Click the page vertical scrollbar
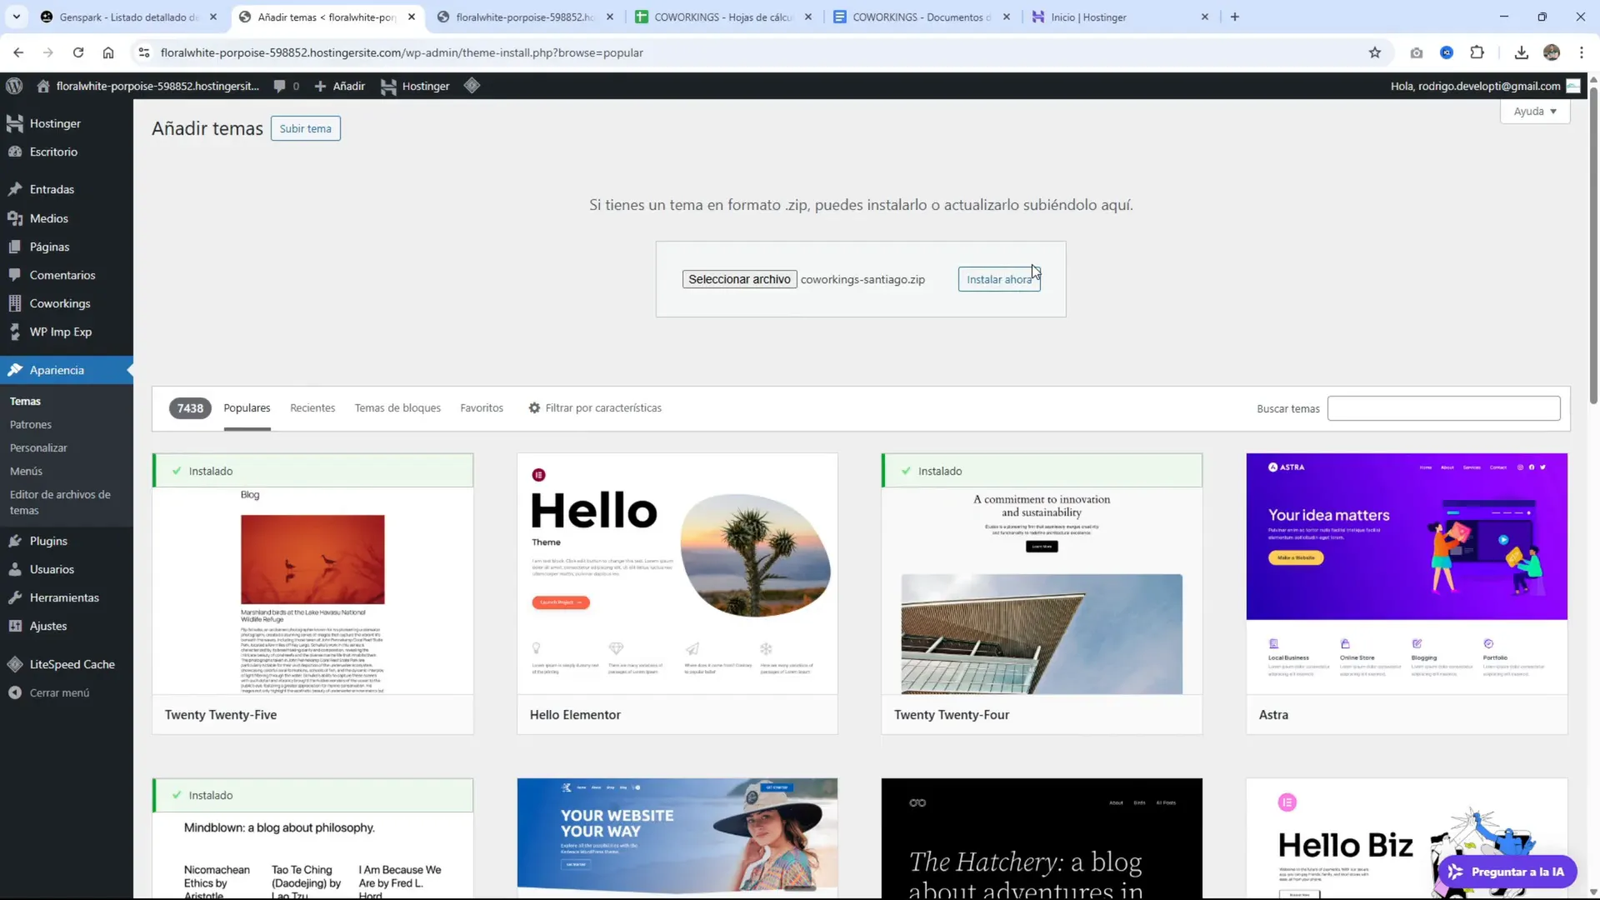This screenshot has height=900, width=1600. pyautogui.click(x=1594, y=245)
